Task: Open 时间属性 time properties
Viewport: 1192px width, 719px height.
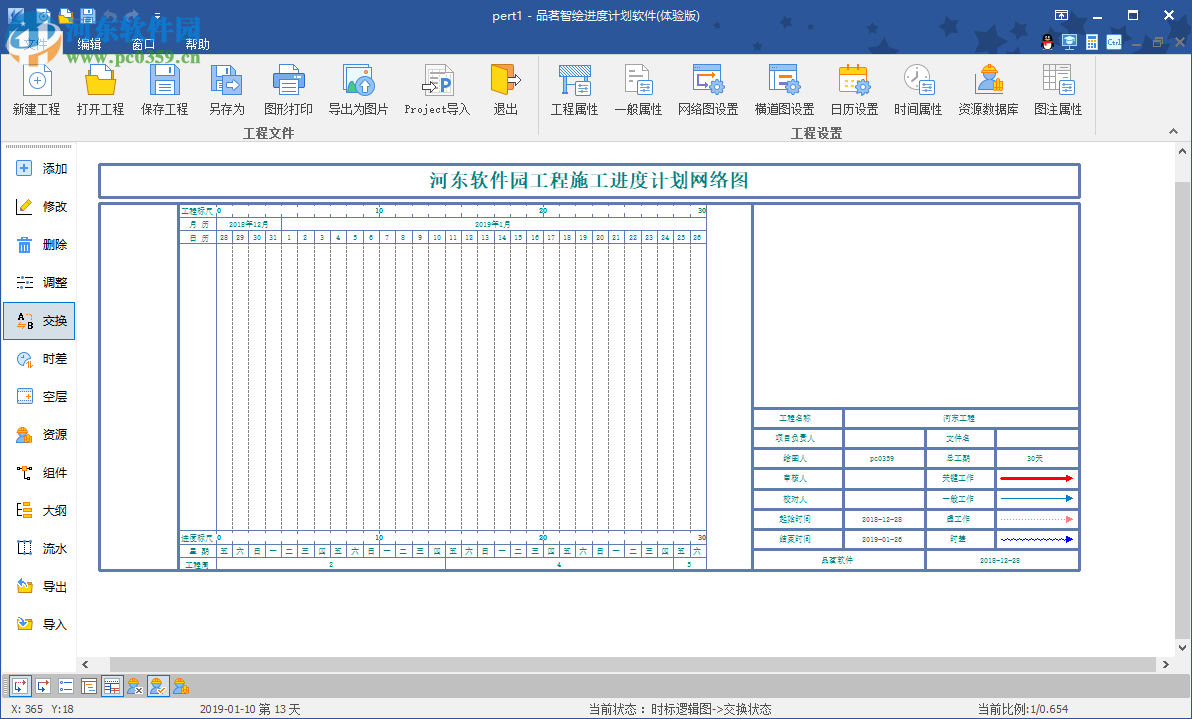Action: (x=918, y=90)
